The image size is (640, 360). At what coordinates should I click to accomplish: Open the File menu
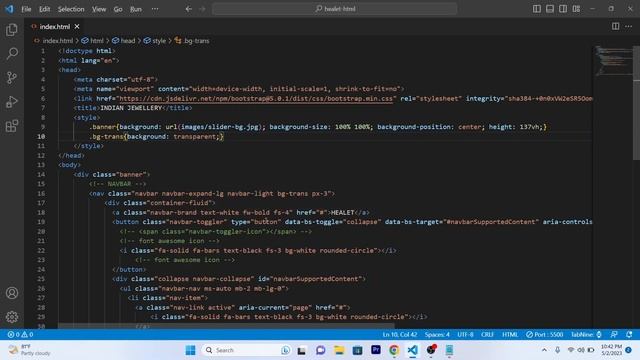(26, 9)
